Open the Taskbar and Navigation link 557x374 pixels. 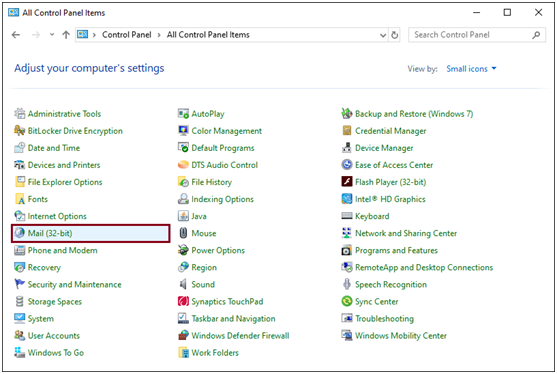233,319
